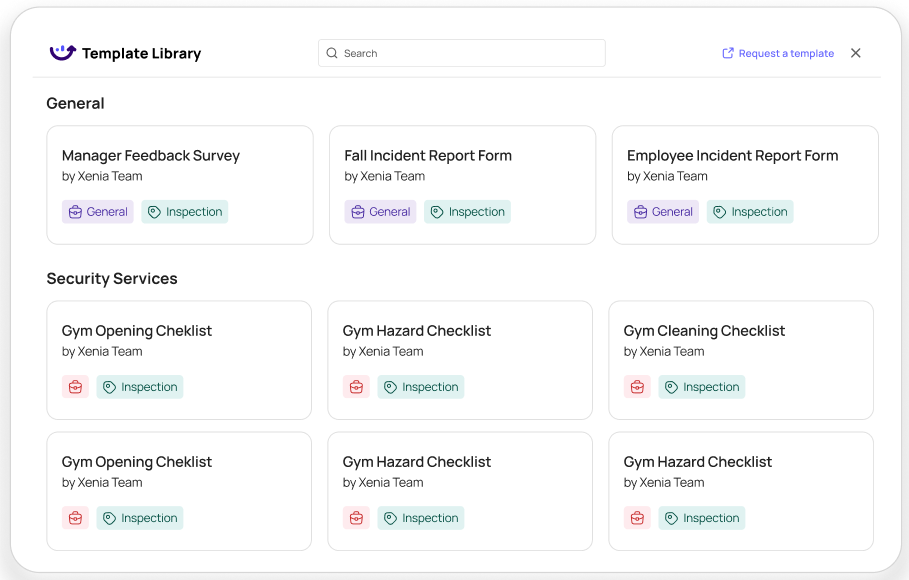Click the external link icon near Request a template
Image resolution: width=909 pixels, height=580 pixels.
728,53
